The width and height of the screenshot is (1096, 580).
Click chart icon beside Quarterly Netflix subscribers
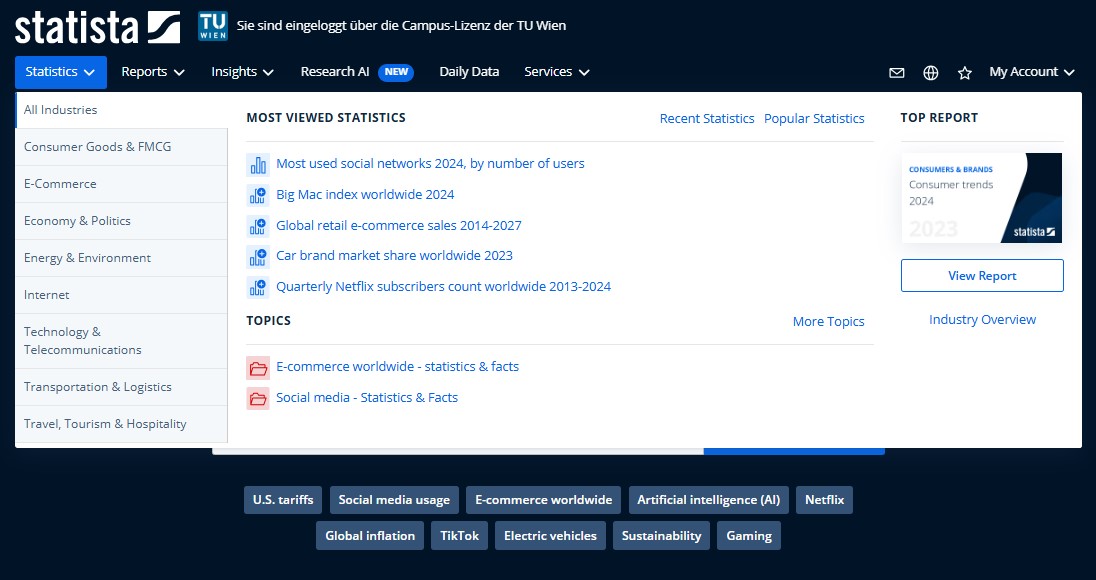tap(258, 287)
